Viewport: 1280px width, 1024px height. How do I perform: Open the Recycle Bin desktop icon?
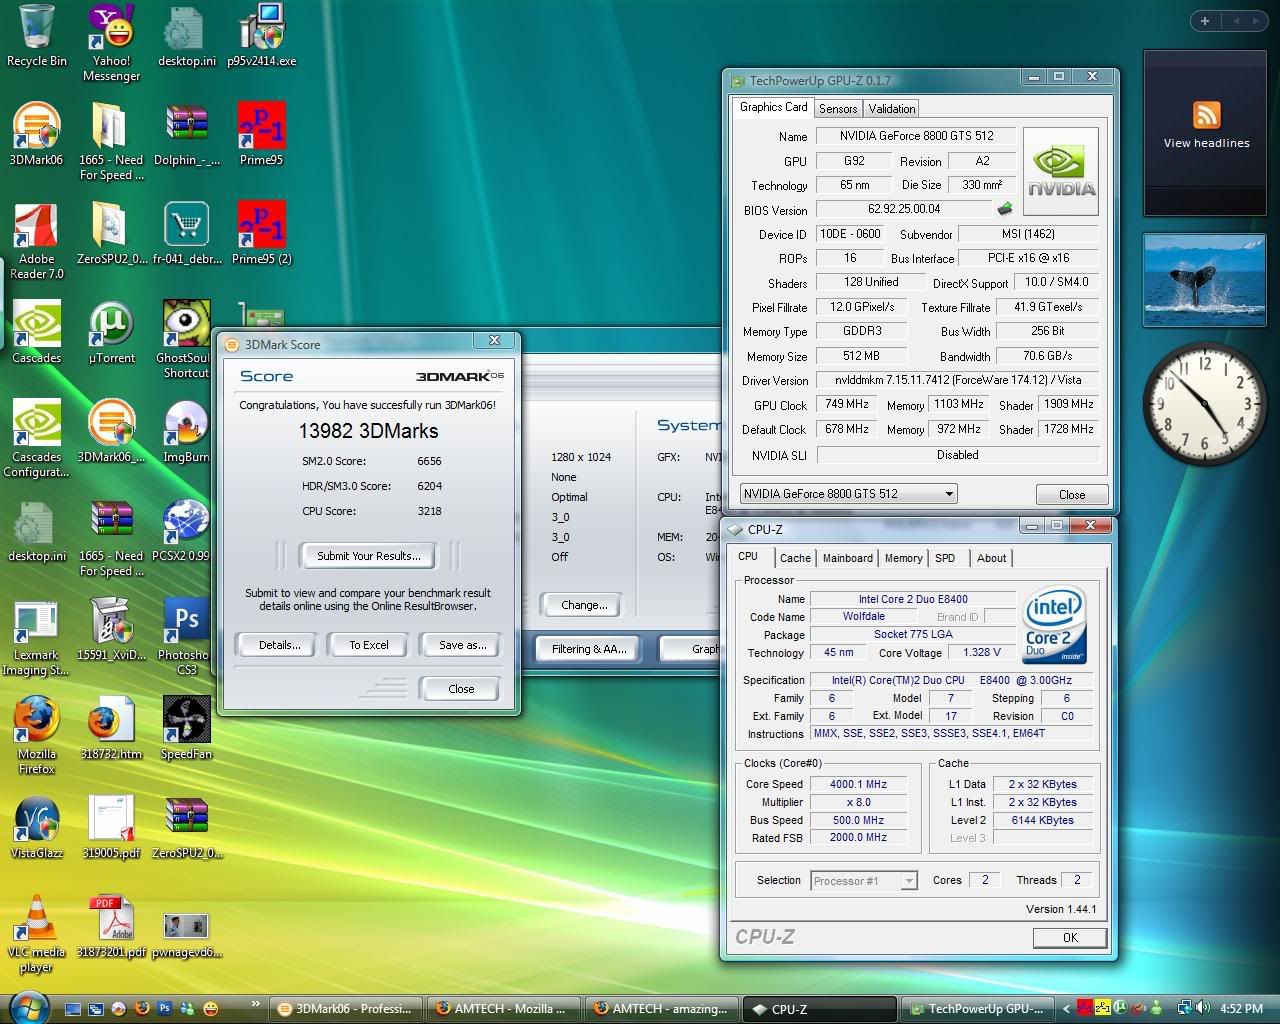tap(37, 36)
